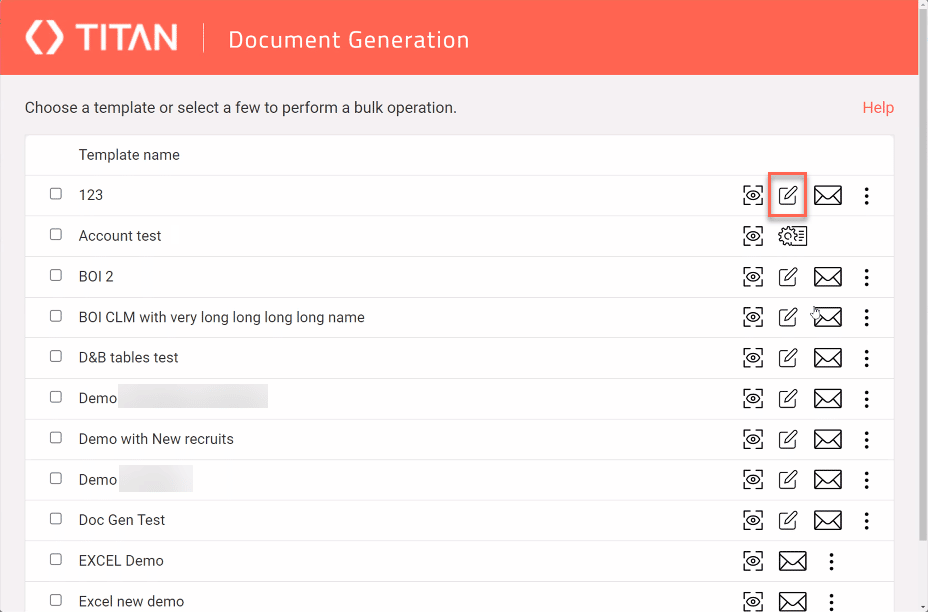Click the edit icon for template 123

pyautogui.click(x=788, y=195)
